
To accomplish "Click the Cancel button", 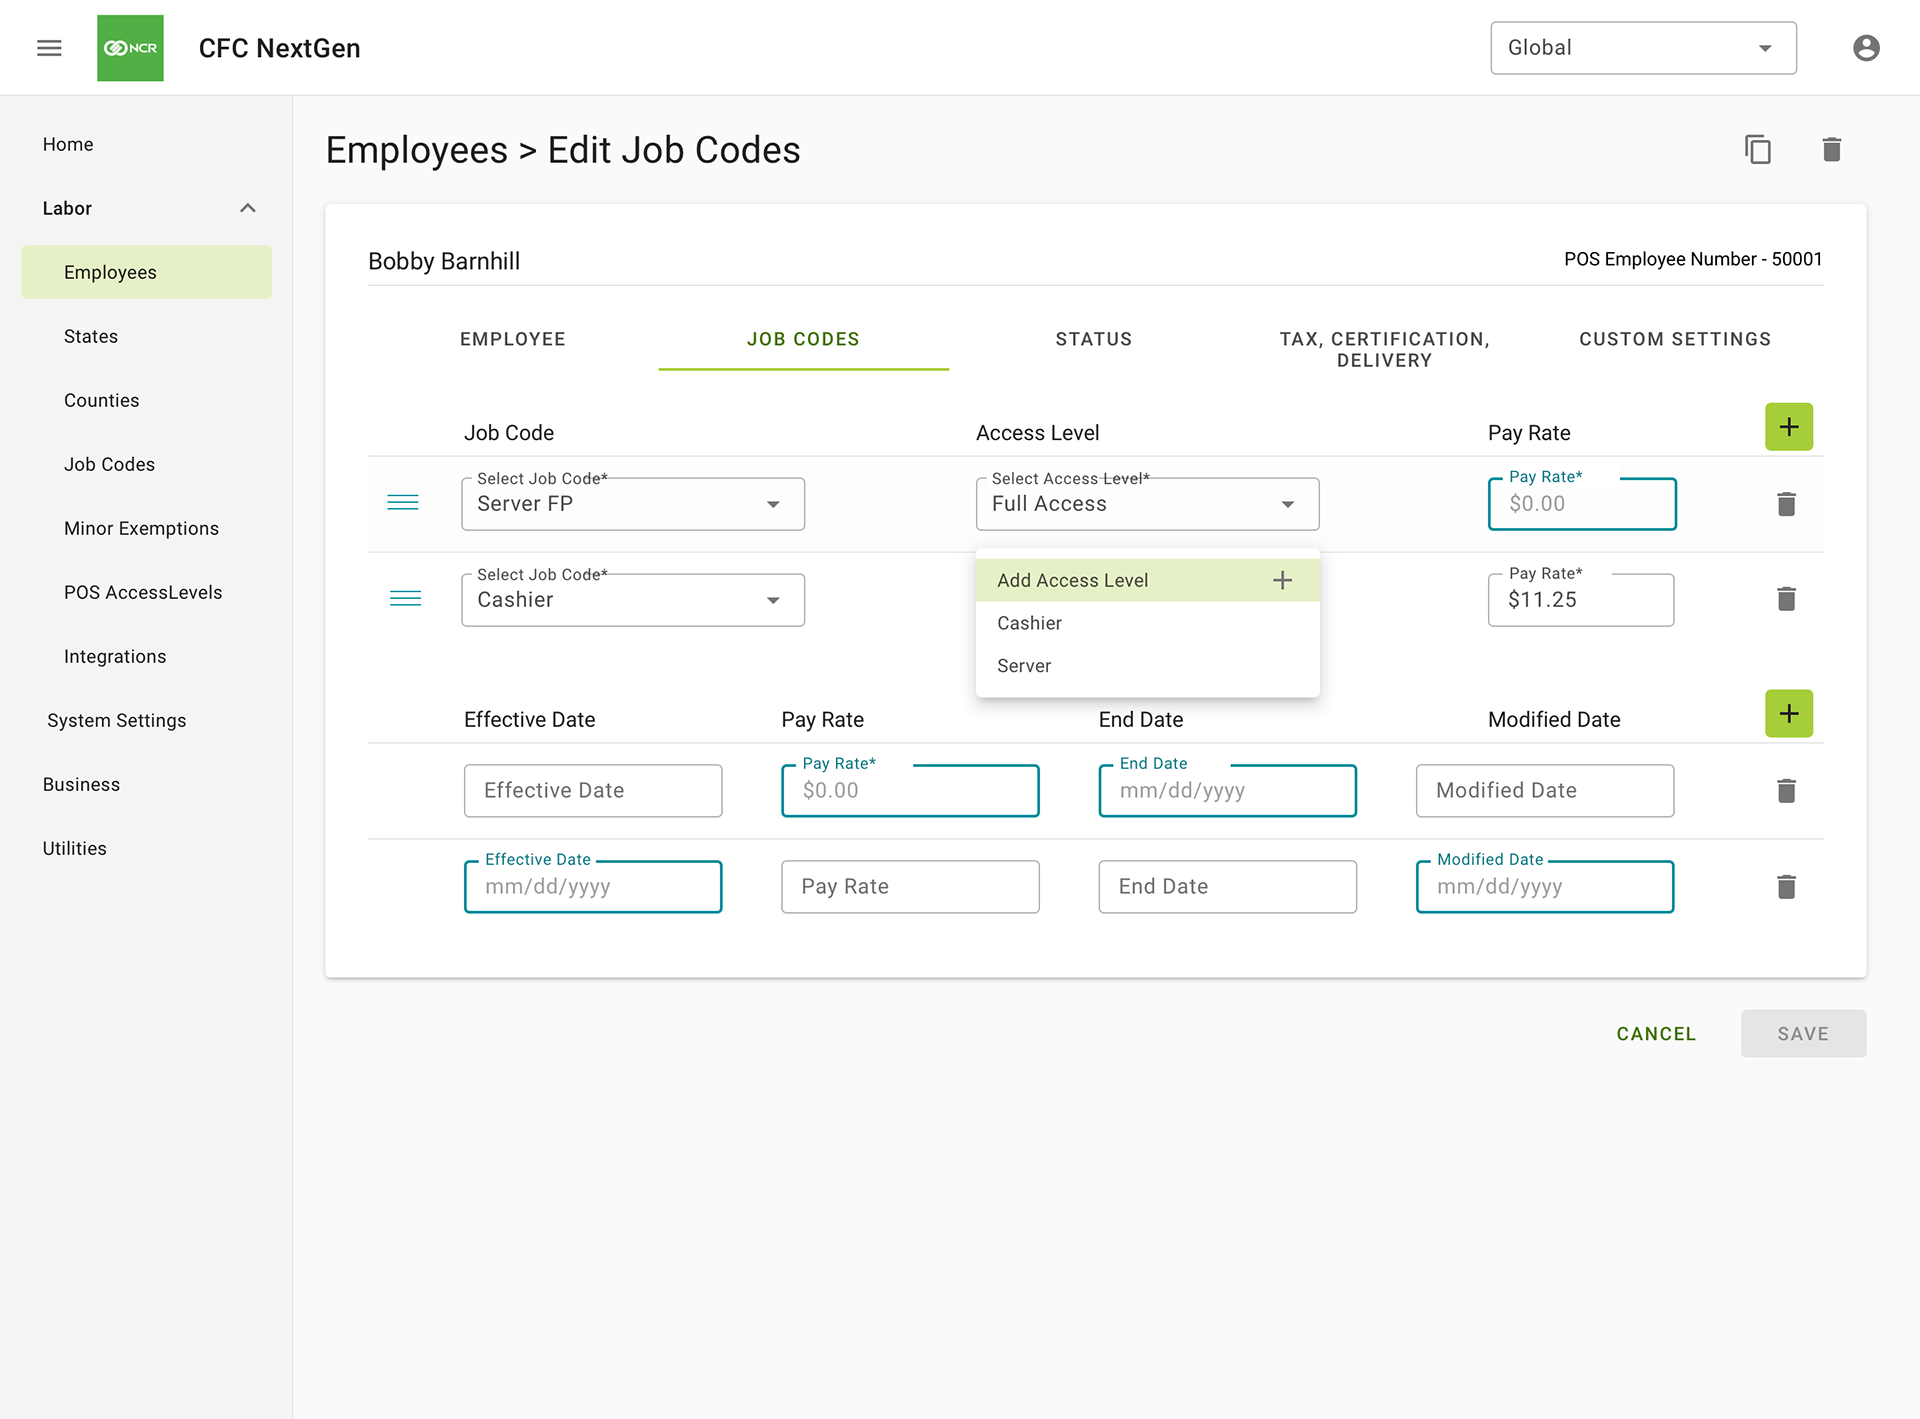I will tap(1655, 1034).
